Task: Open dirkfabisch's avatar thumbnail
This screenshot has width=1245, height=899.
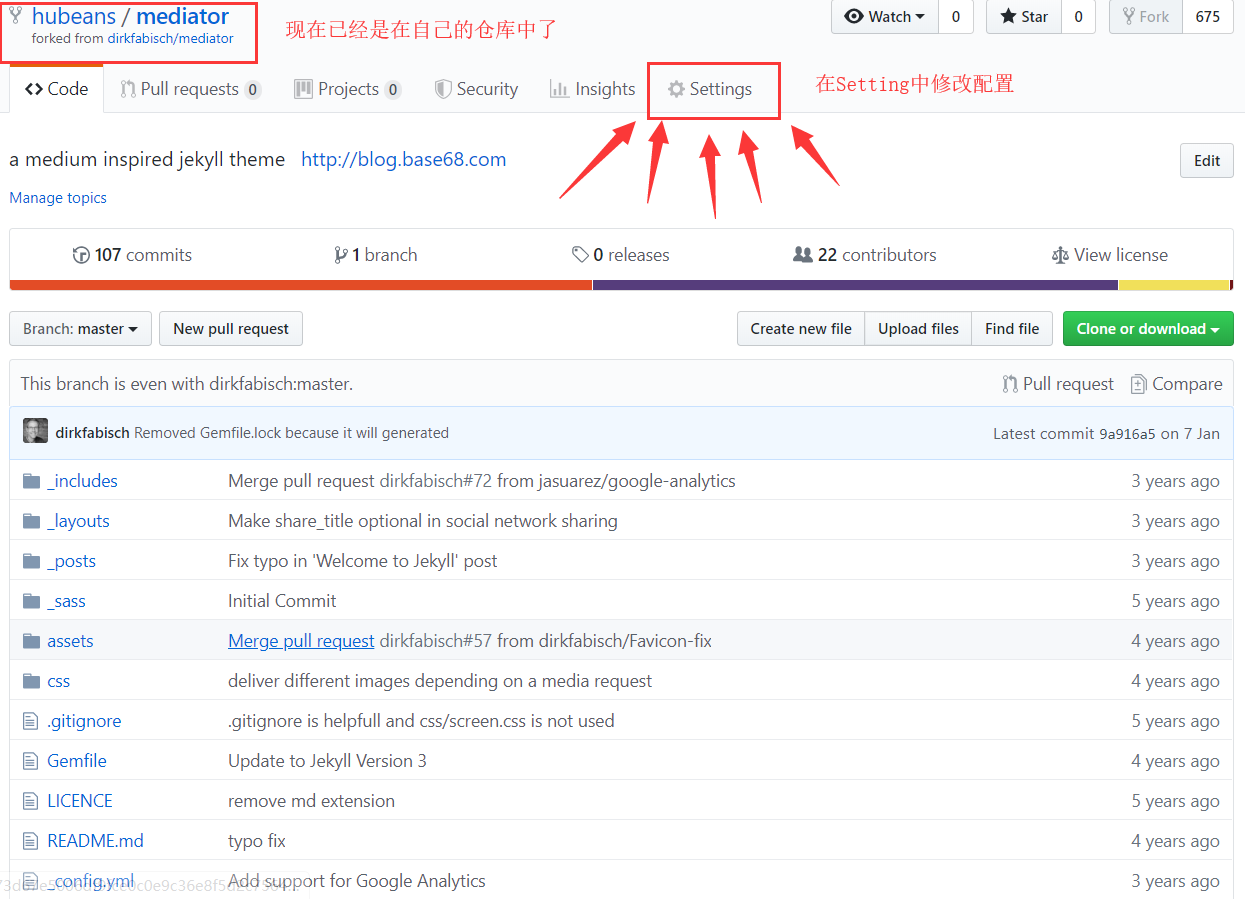Action: (x=35, y=432)
